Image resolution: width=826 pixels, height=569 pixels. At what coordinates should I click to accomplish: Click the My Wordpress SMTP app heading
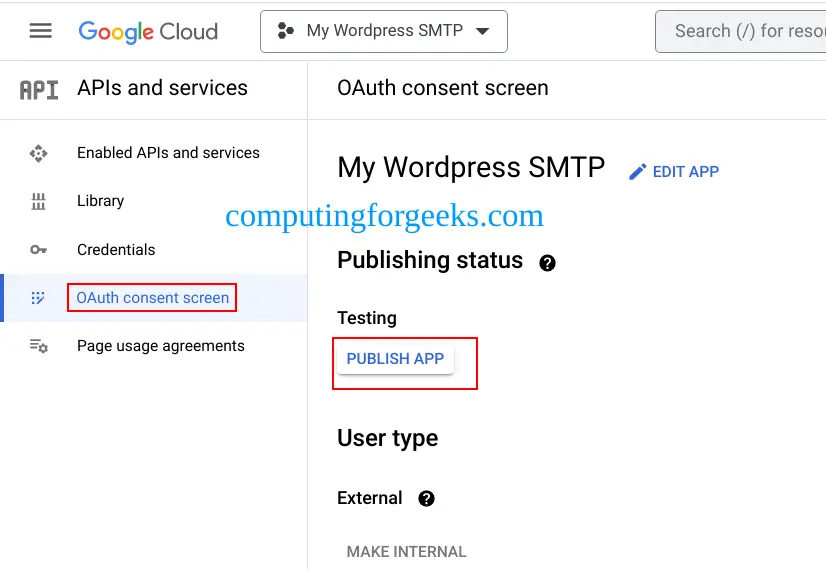(471, 168)
